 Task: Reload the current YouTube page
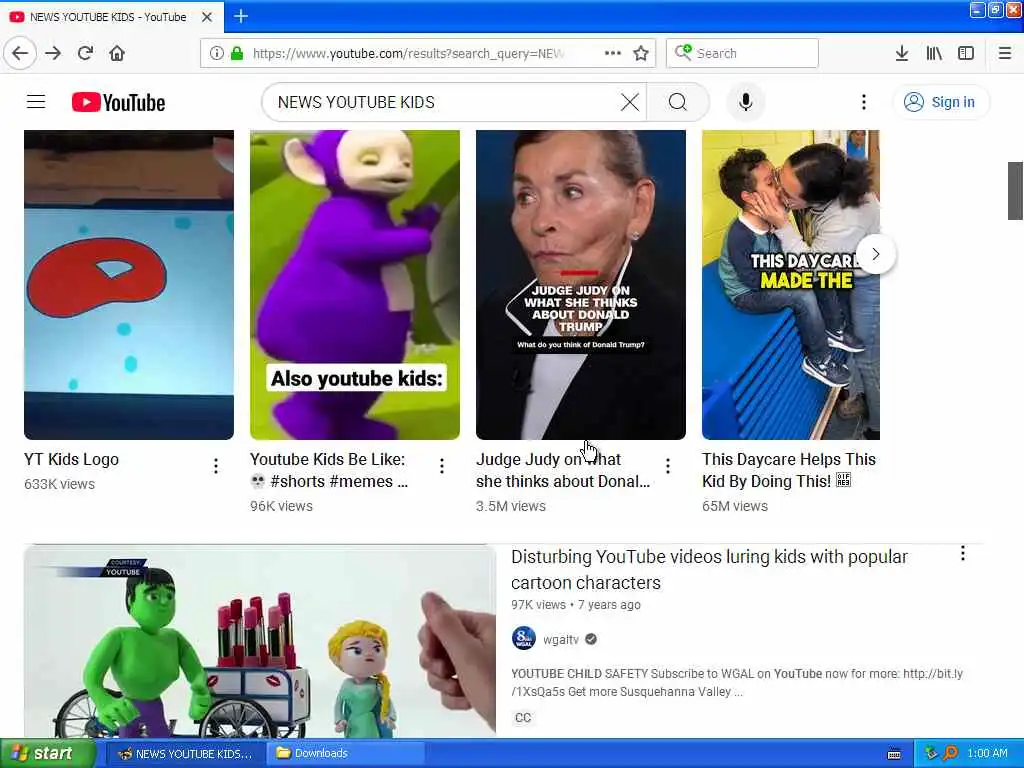click(x=85, y=53)
